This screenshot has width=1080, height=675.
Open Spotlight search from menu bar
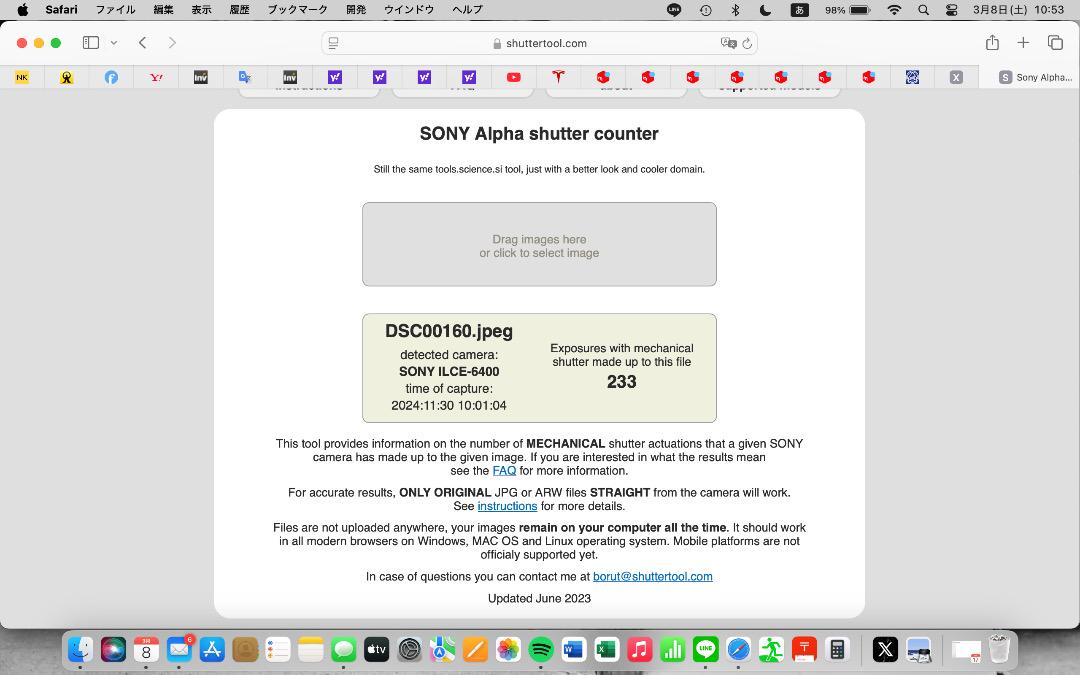click(924, 10)
